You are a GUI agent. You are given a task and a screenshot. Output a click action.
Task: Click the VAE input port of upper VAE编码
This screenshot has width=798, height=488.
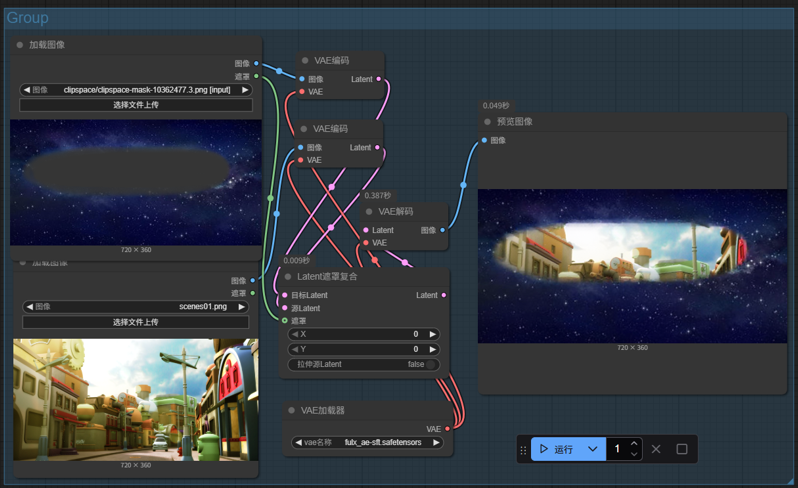tap(302, 92)
